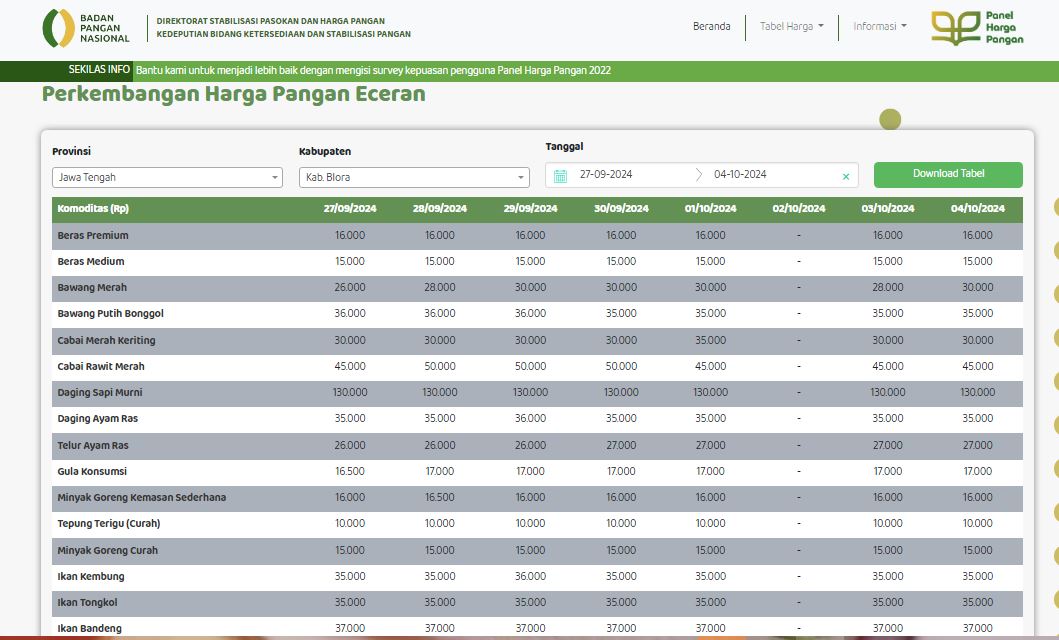Click the Badan Pangan Nasional logo

[86, 28]
